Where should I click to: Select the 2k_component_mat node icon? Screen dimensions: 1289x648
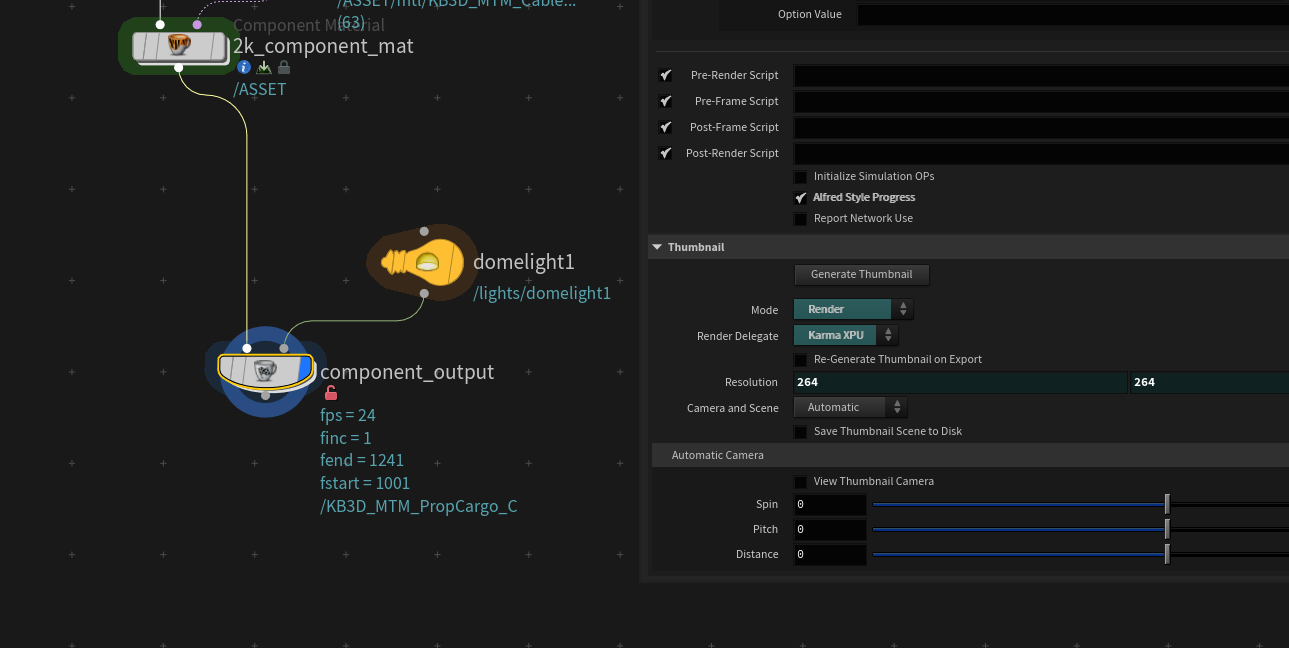(x=179, y=46)
